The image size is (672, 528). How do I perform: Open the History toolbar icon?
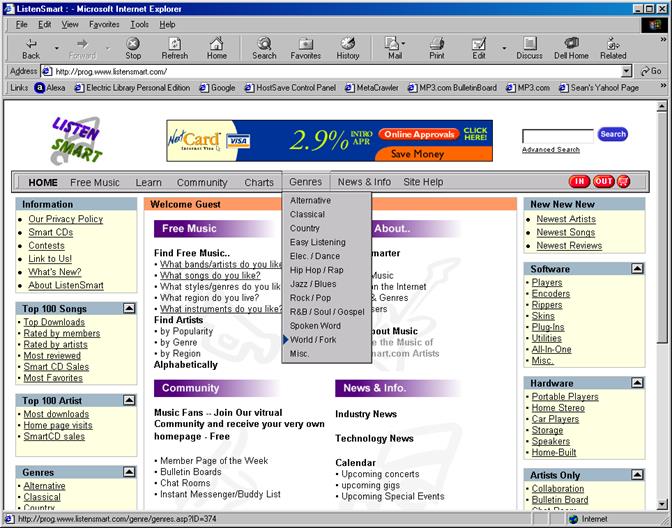tap(348, 47)
